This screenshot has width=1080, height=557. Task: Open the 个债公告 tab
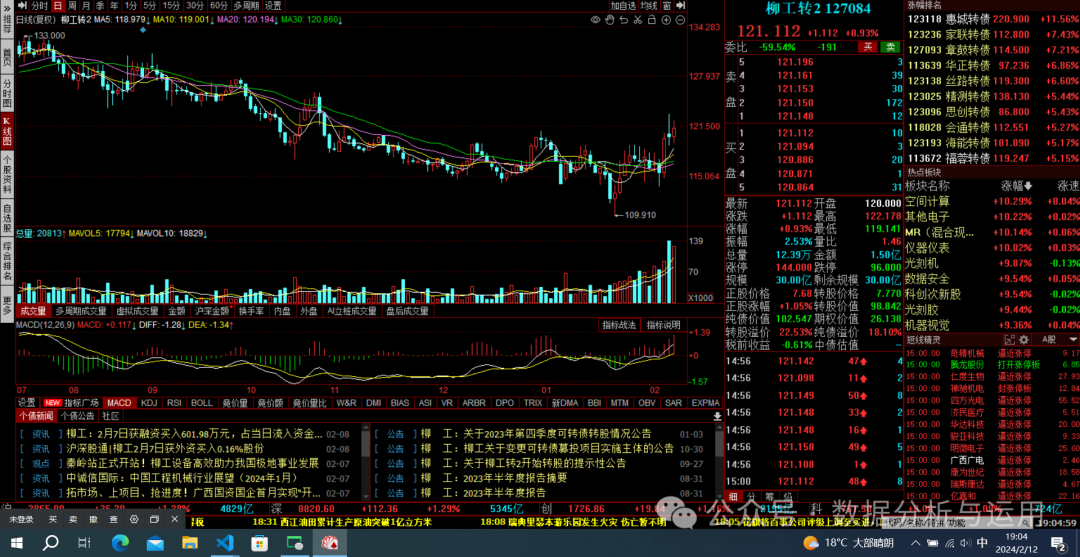(x=78, y=416)
